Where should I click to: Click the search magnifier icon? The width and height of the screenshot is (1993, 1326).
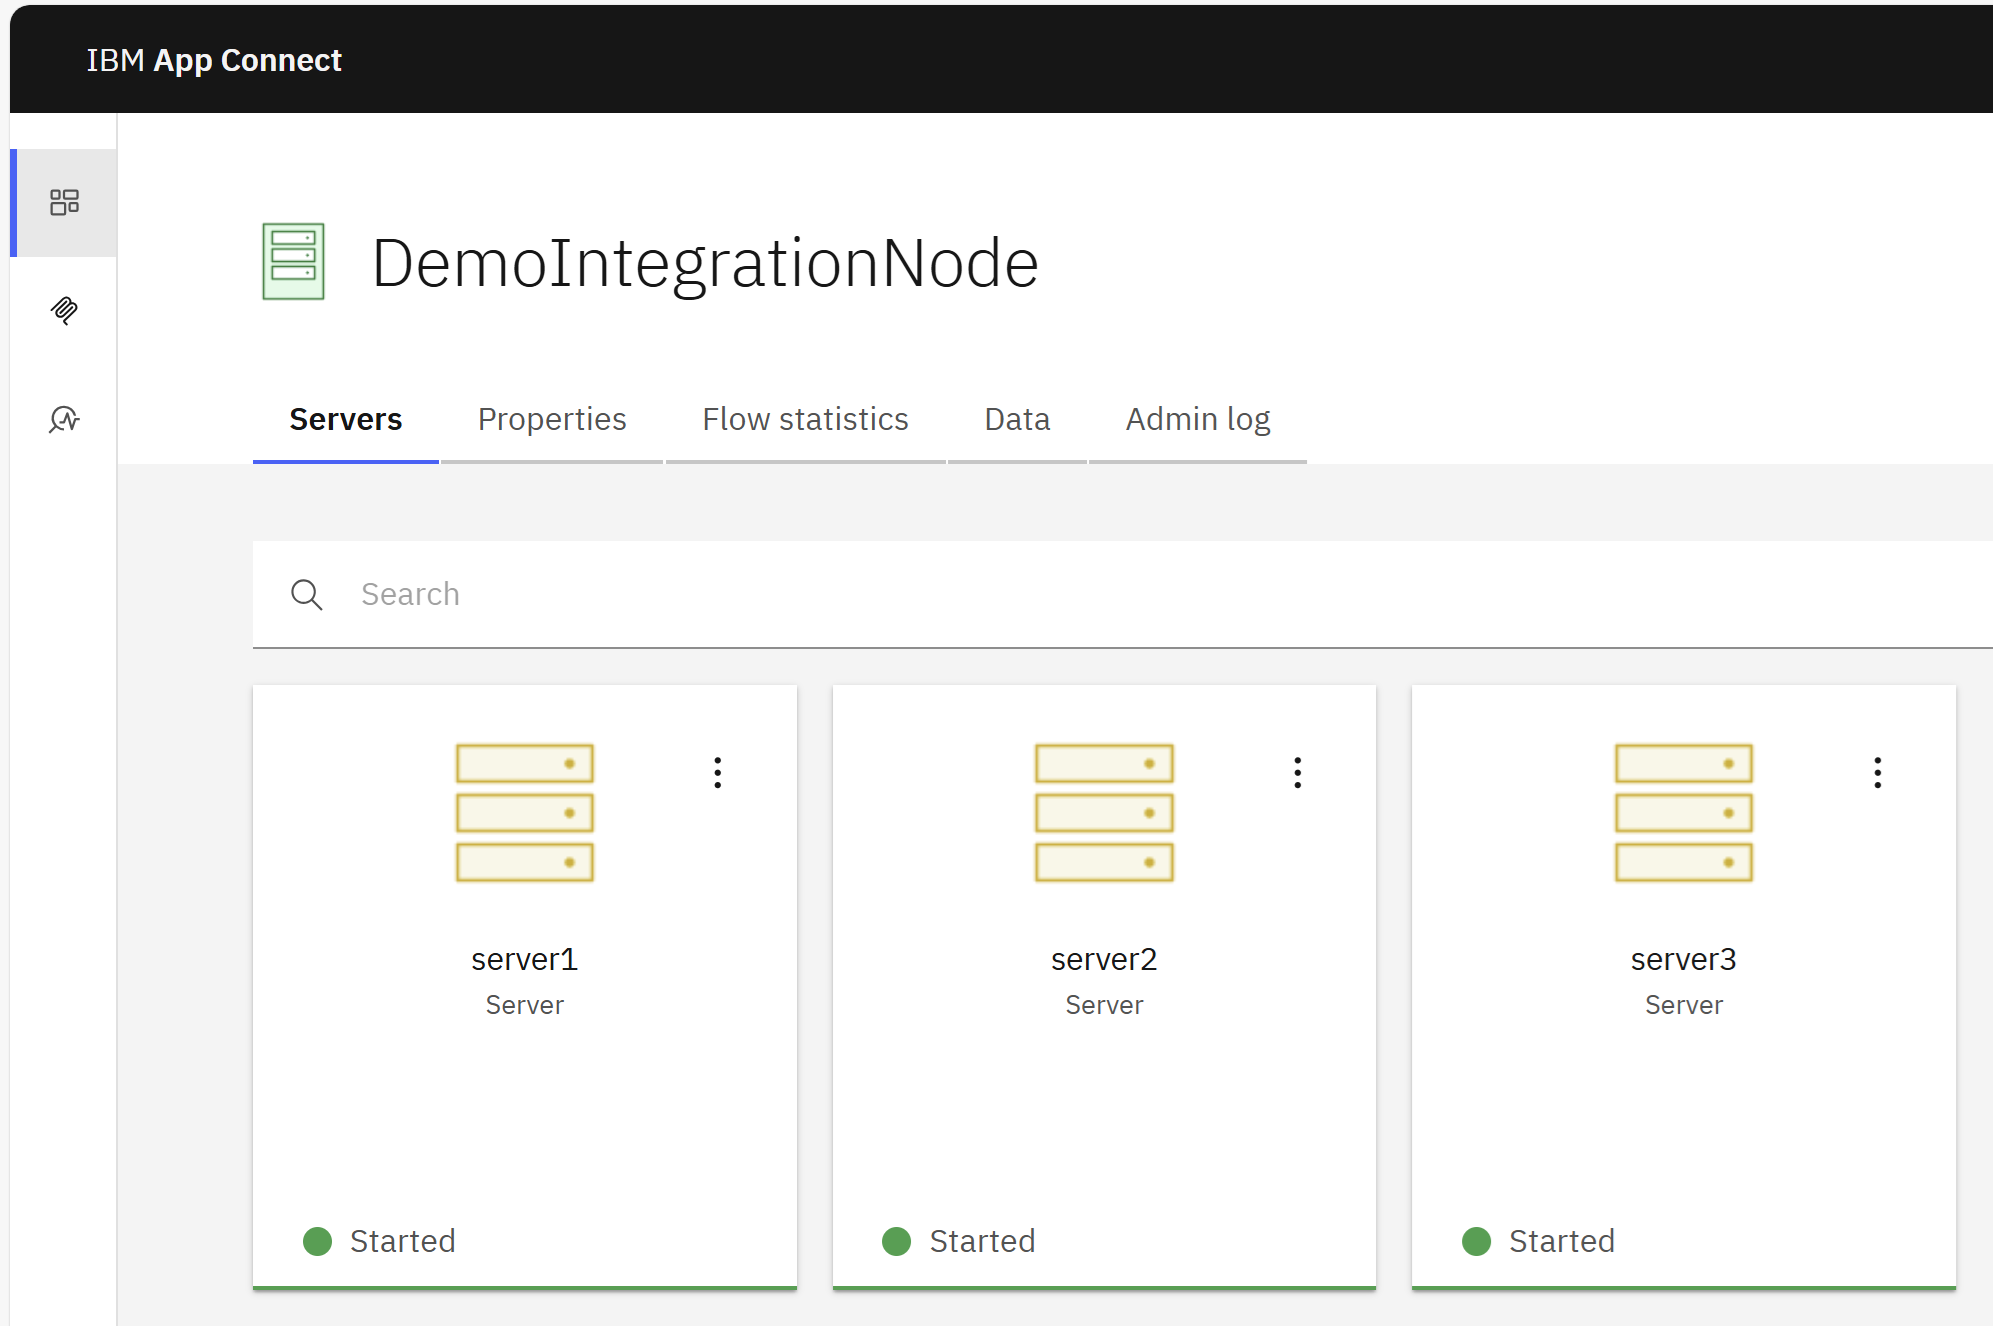click(x=306, y=594)
